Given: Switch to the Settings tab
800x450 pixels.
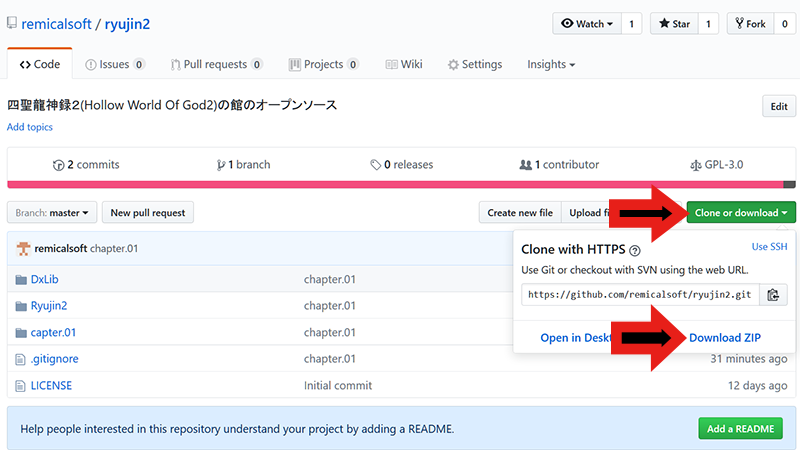Looking at the screenshot, I should coord(475,64).
